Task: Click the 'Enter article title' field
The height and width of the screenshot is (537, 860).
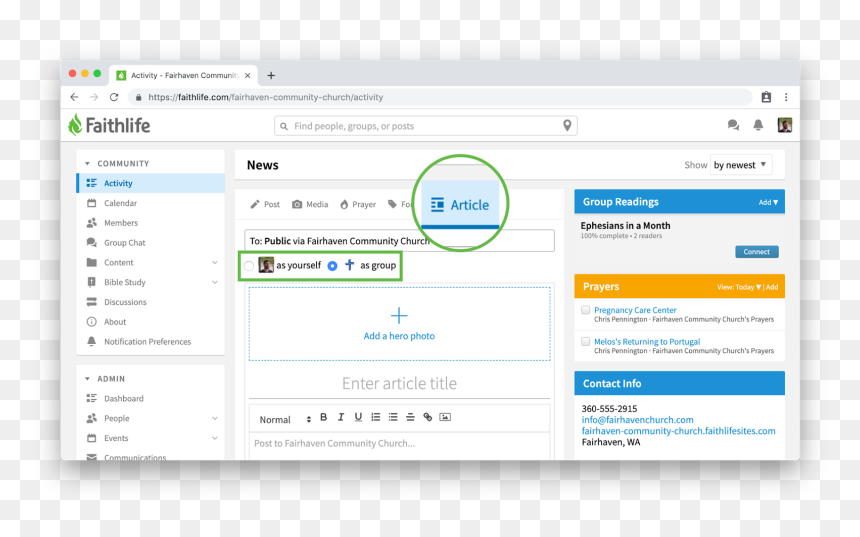Action: [x=399, y=383]
